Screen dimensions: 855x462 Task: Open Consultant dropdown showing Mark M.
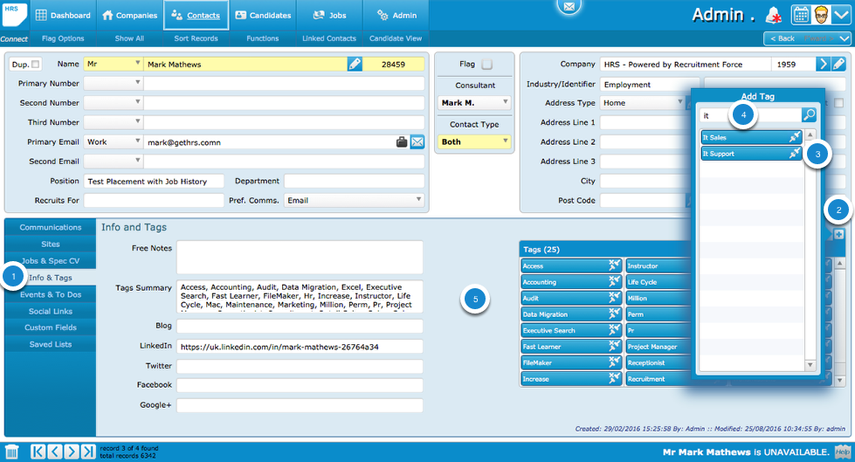coord(474,103)
